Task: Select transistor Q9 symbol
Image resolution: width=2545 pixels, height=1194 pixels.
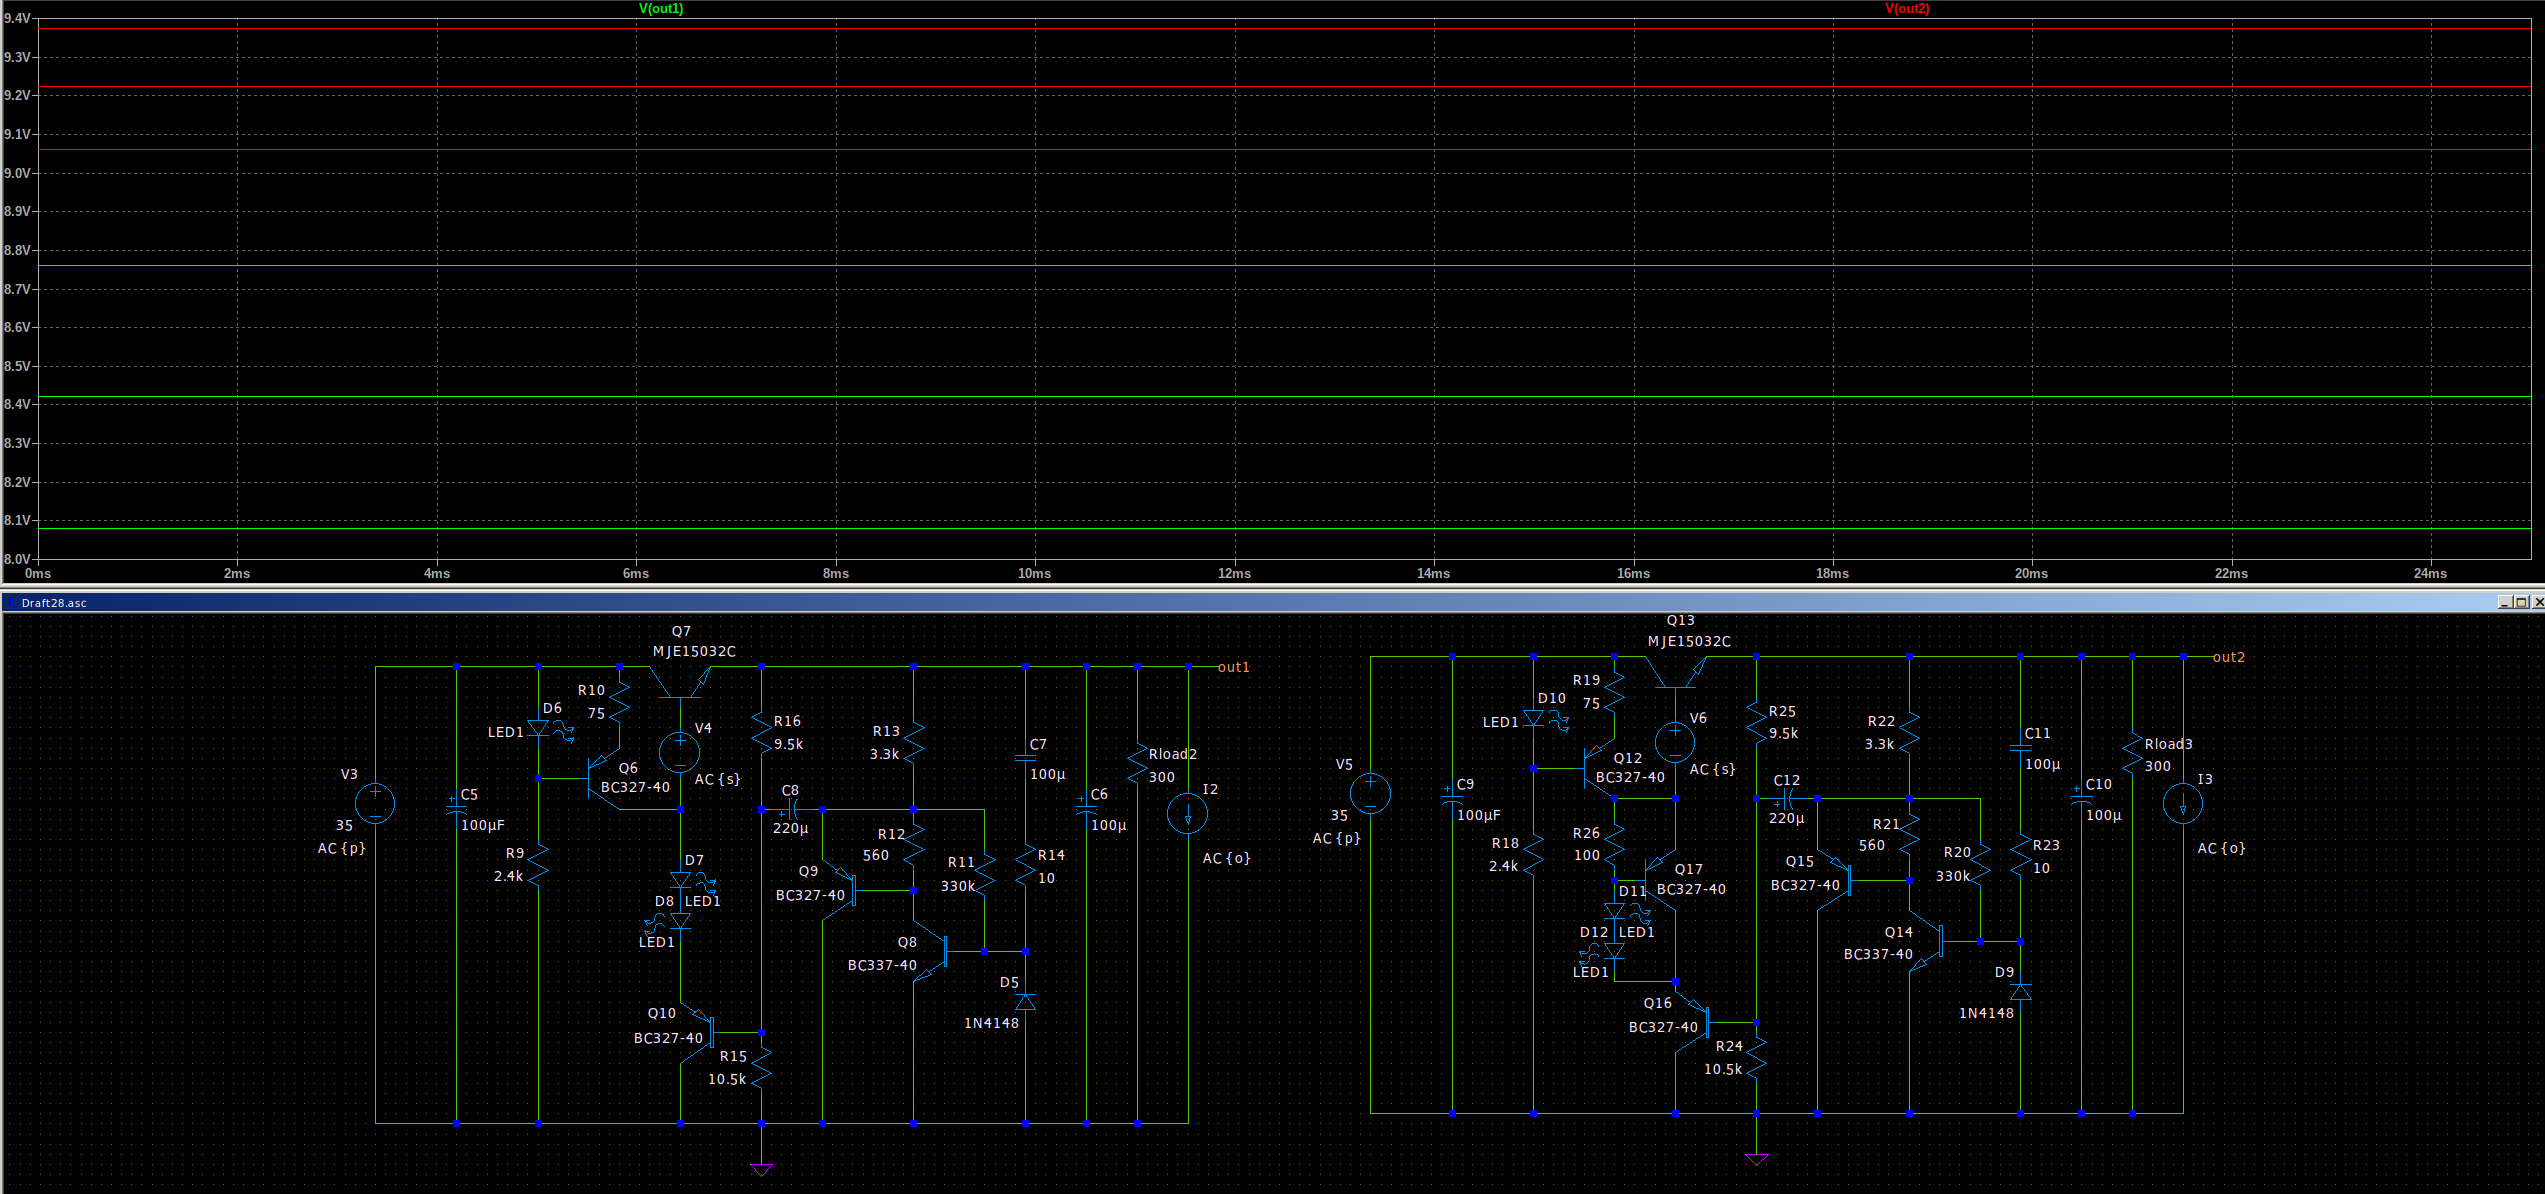Action: (x=839, y=890)
